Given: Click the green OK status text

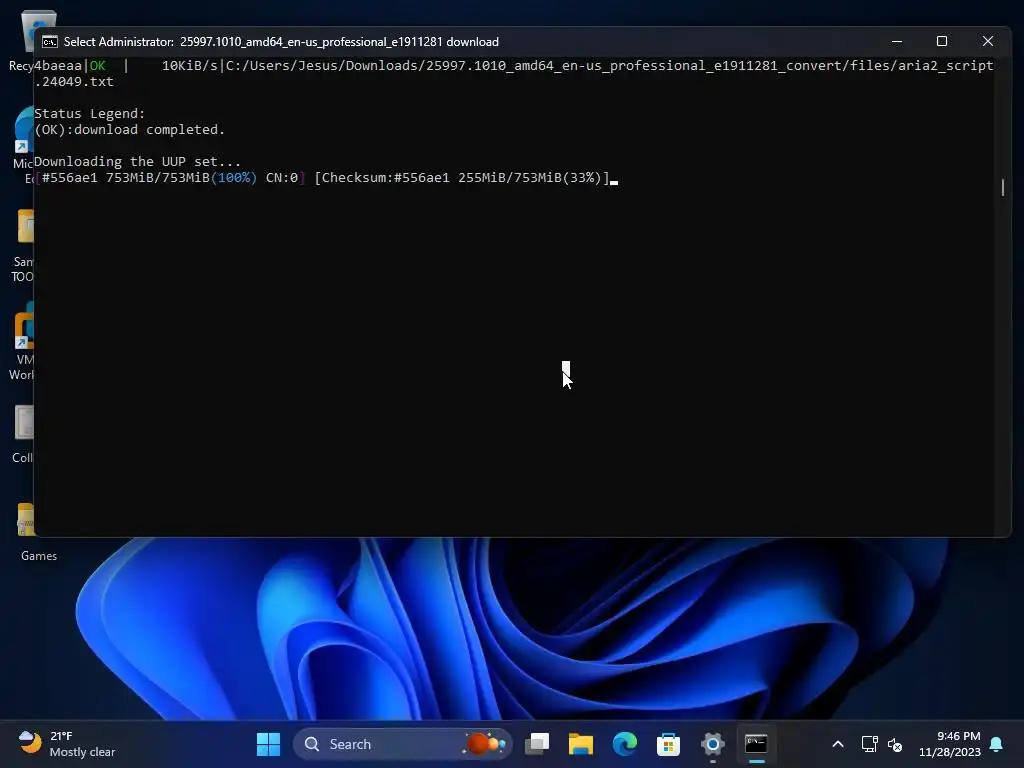Looking at the screenshot, I should coord(97,65).
